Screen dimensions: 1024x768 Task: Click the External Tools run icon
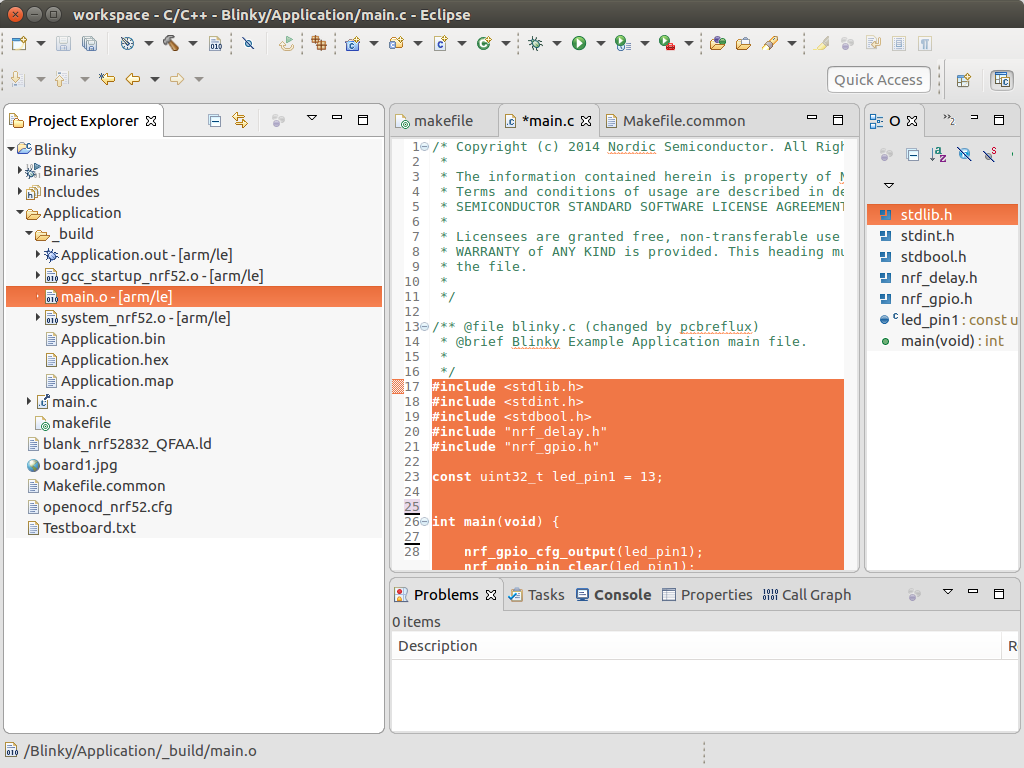pyautogui.click(x=667, y=44)
